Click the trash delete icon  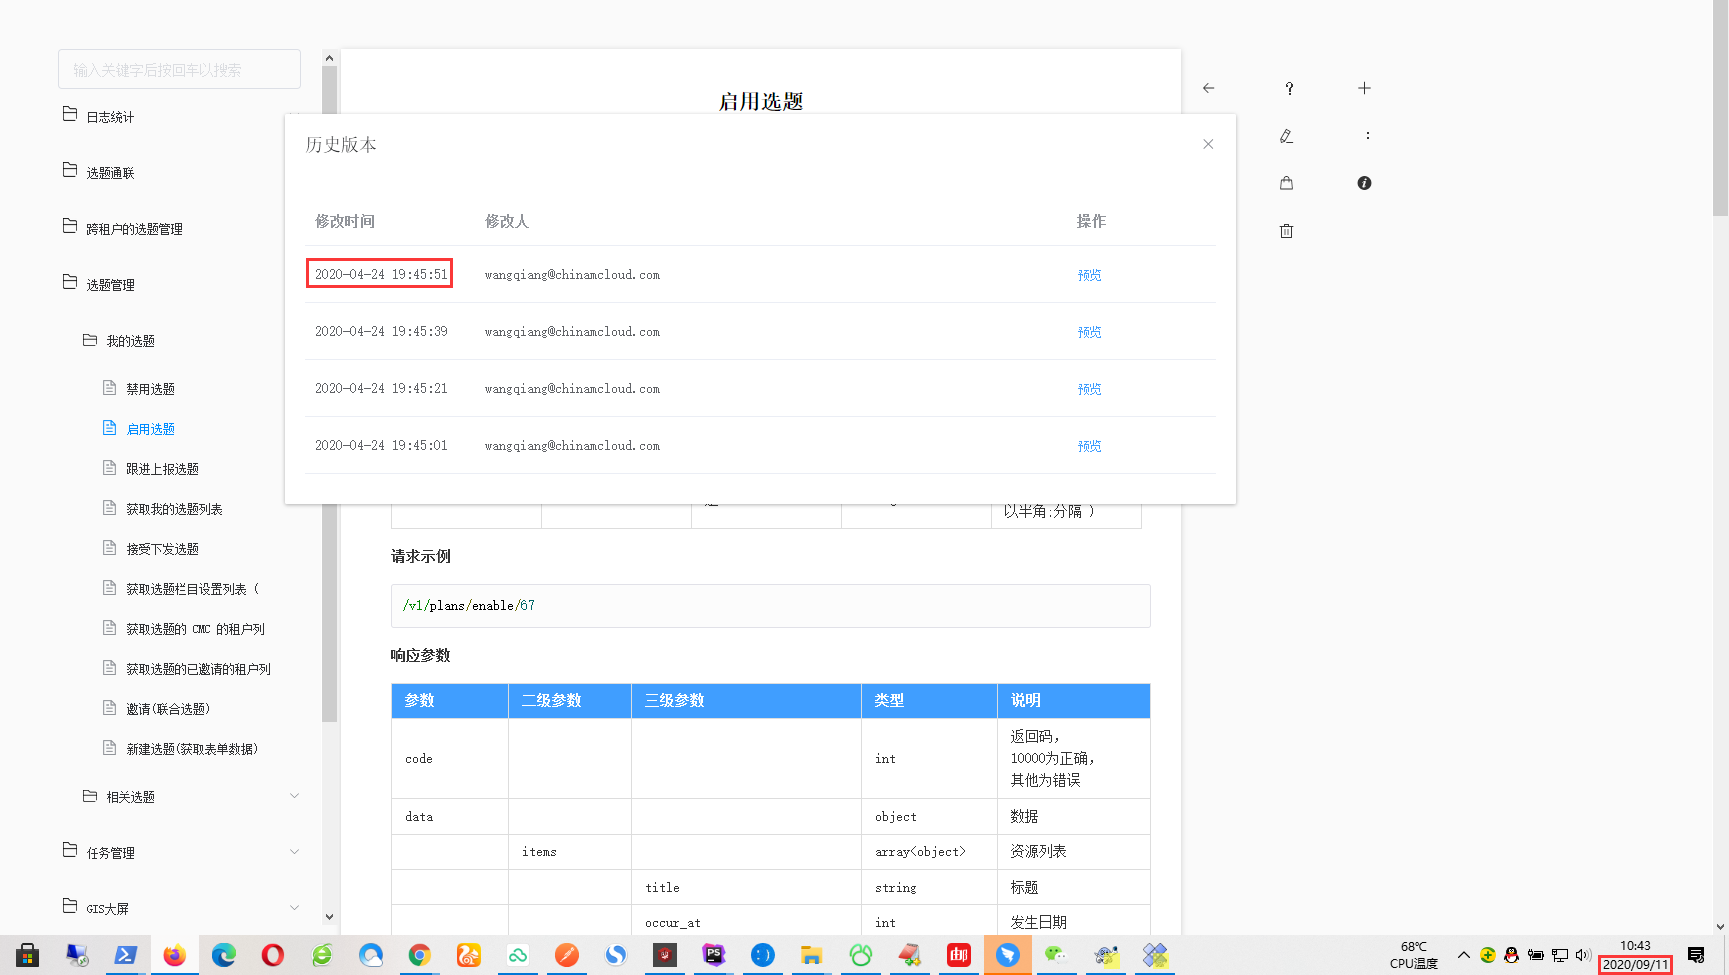click(x=1286, y=231)
